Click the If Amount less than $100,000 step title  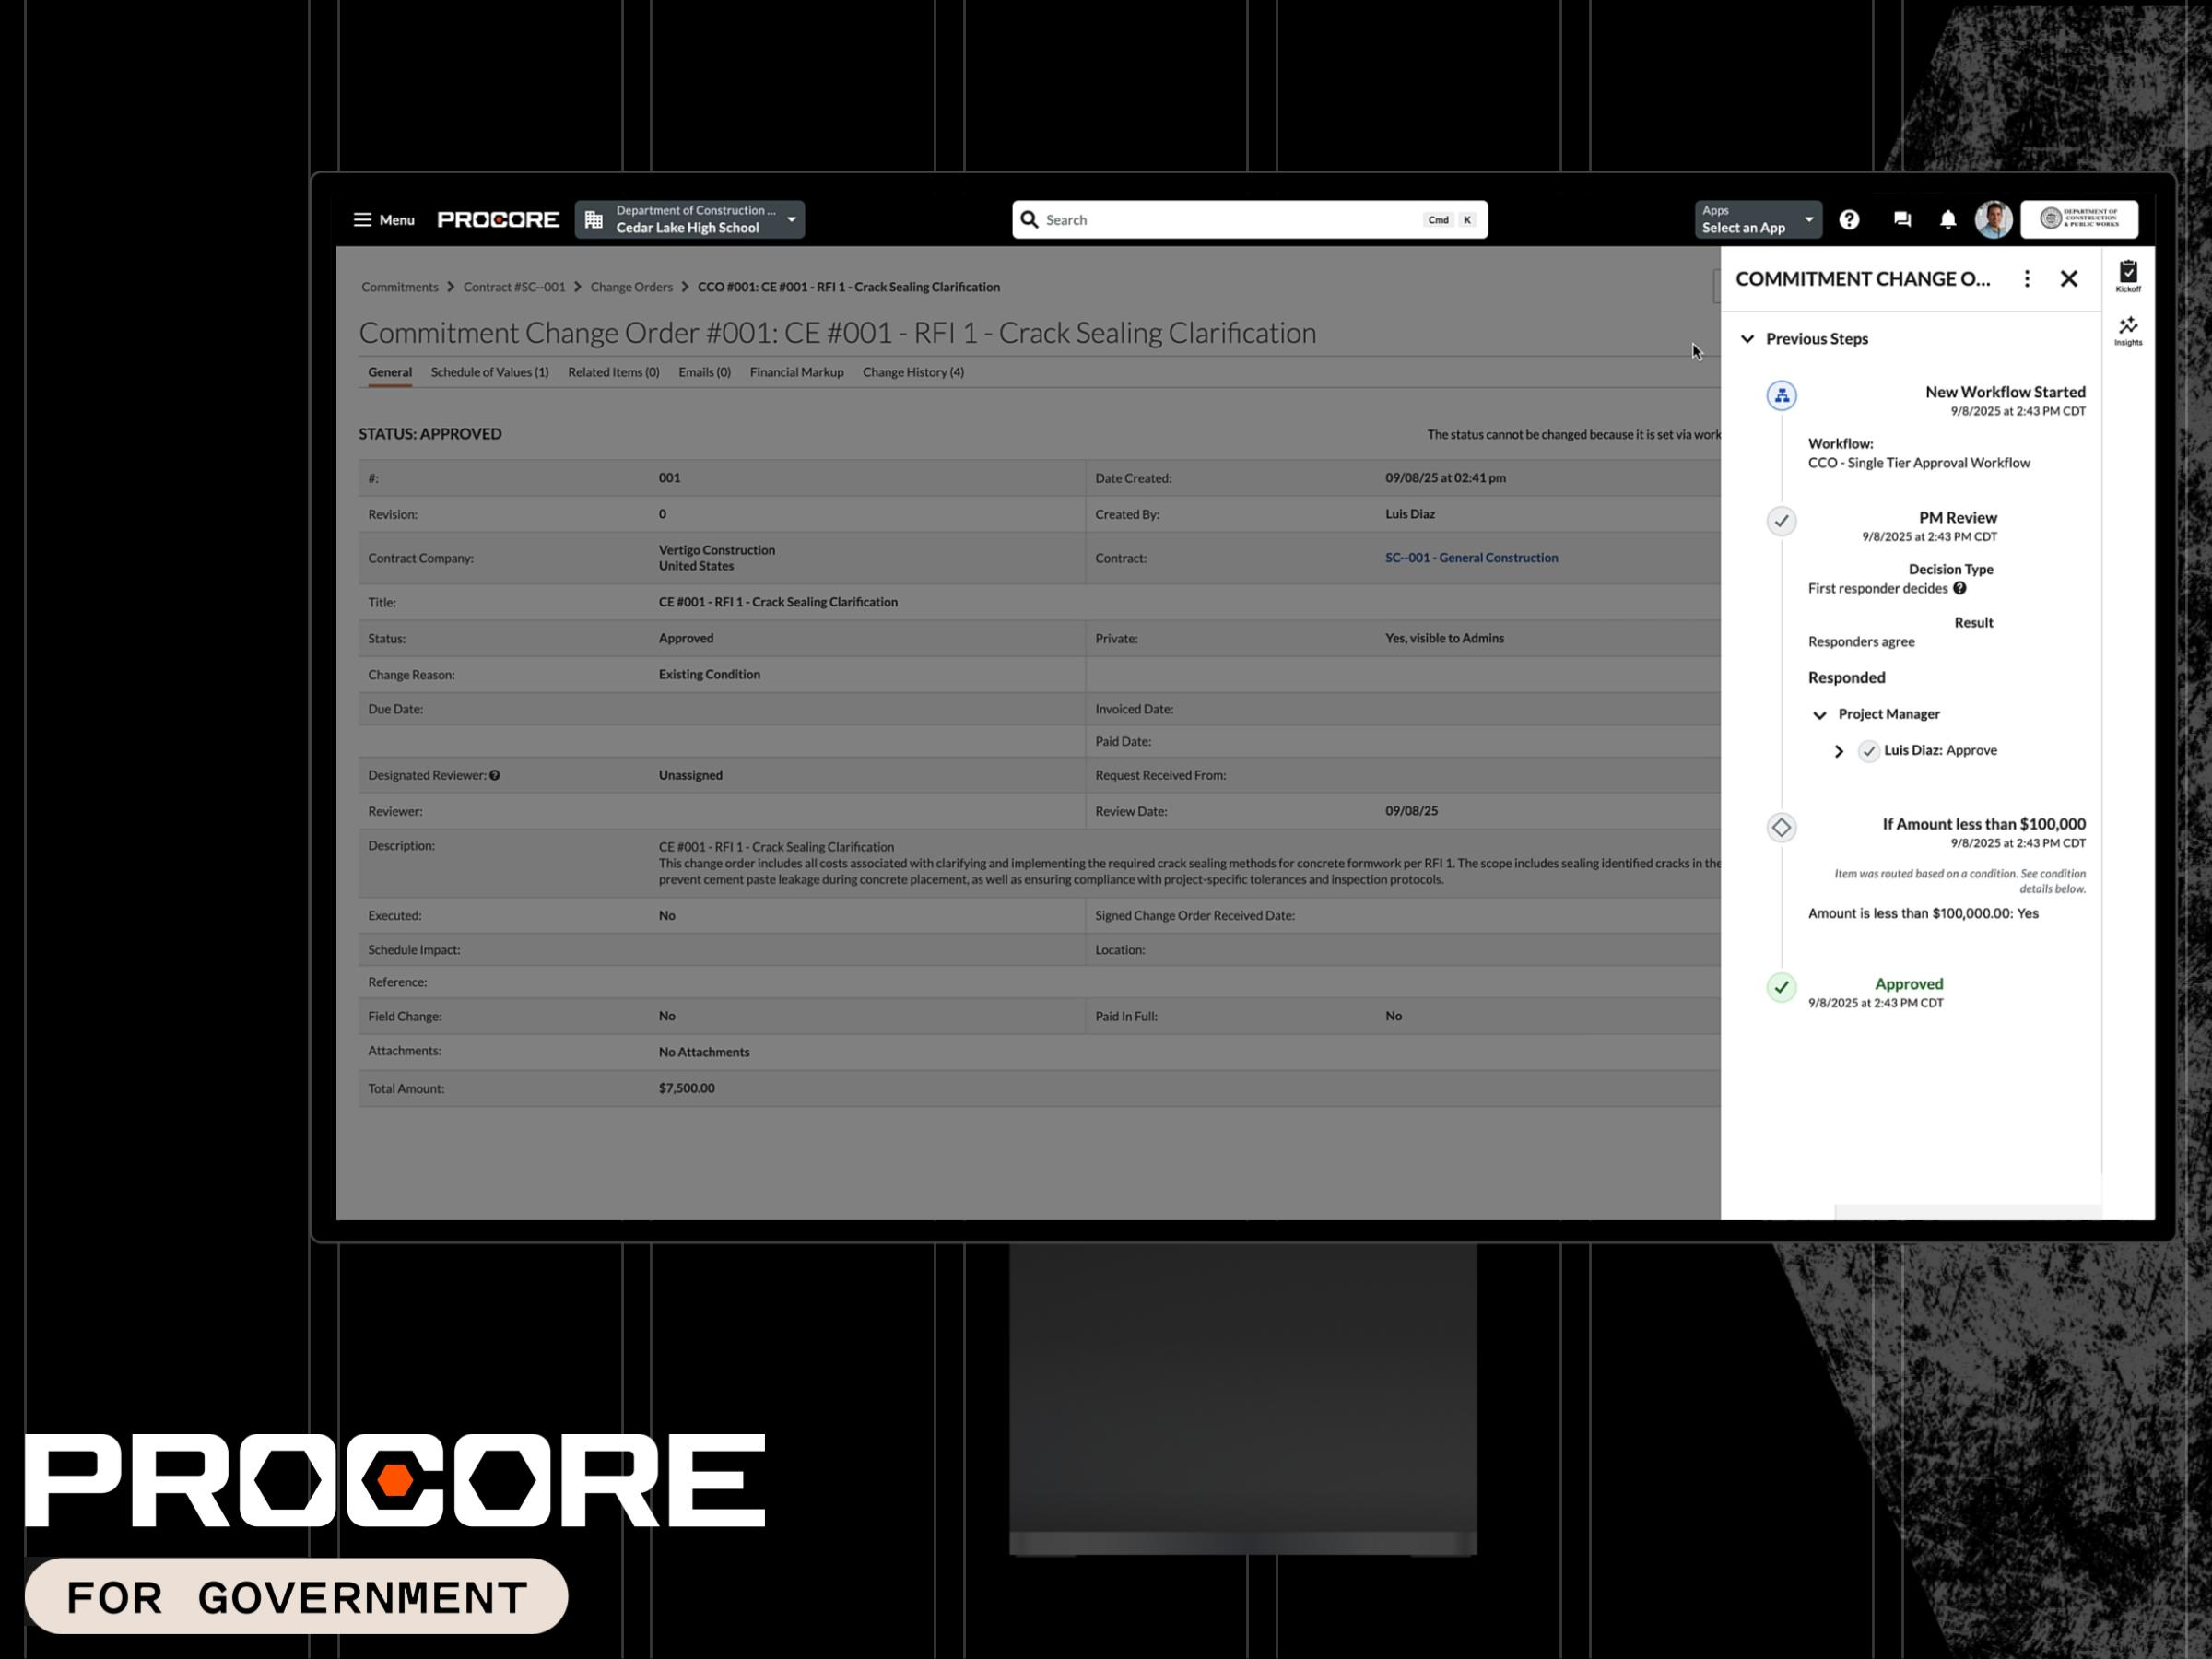tap(1984, 824)
